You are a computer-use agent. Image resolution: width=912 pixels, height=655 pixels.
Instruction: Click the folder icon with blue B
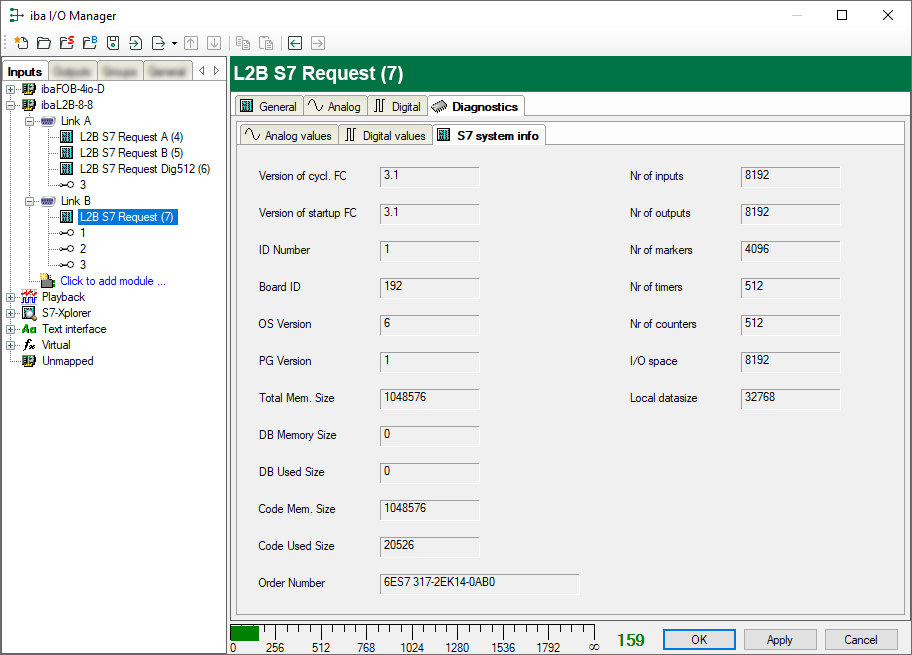click(x=90, y=43)
